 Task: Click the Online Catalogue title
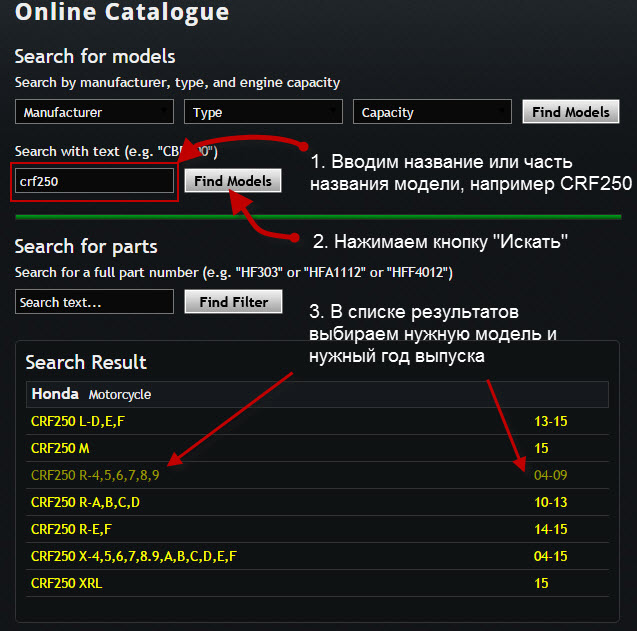[122, 11]
